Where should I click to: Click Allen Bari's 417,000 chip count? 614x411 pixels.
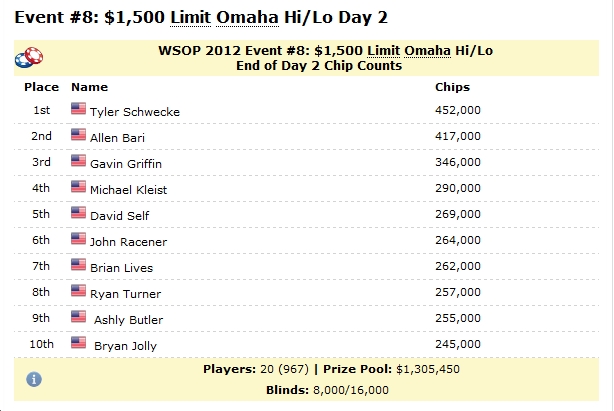coord(458,136)
